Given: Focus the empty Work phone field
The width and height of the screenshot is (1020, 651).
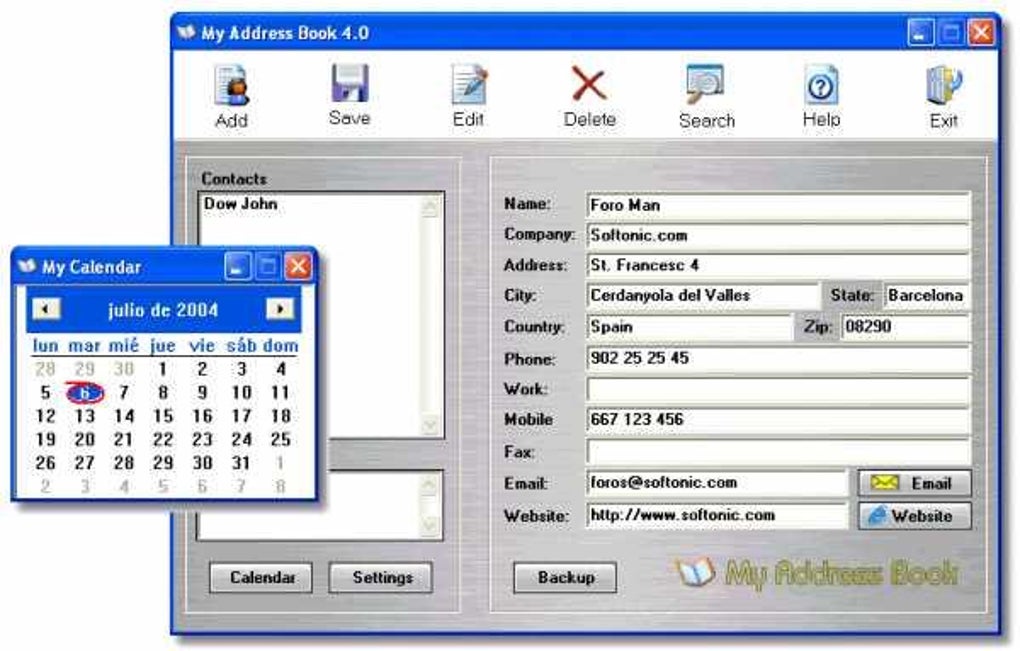Looking at the screenshot, I should tap(778, 389).
